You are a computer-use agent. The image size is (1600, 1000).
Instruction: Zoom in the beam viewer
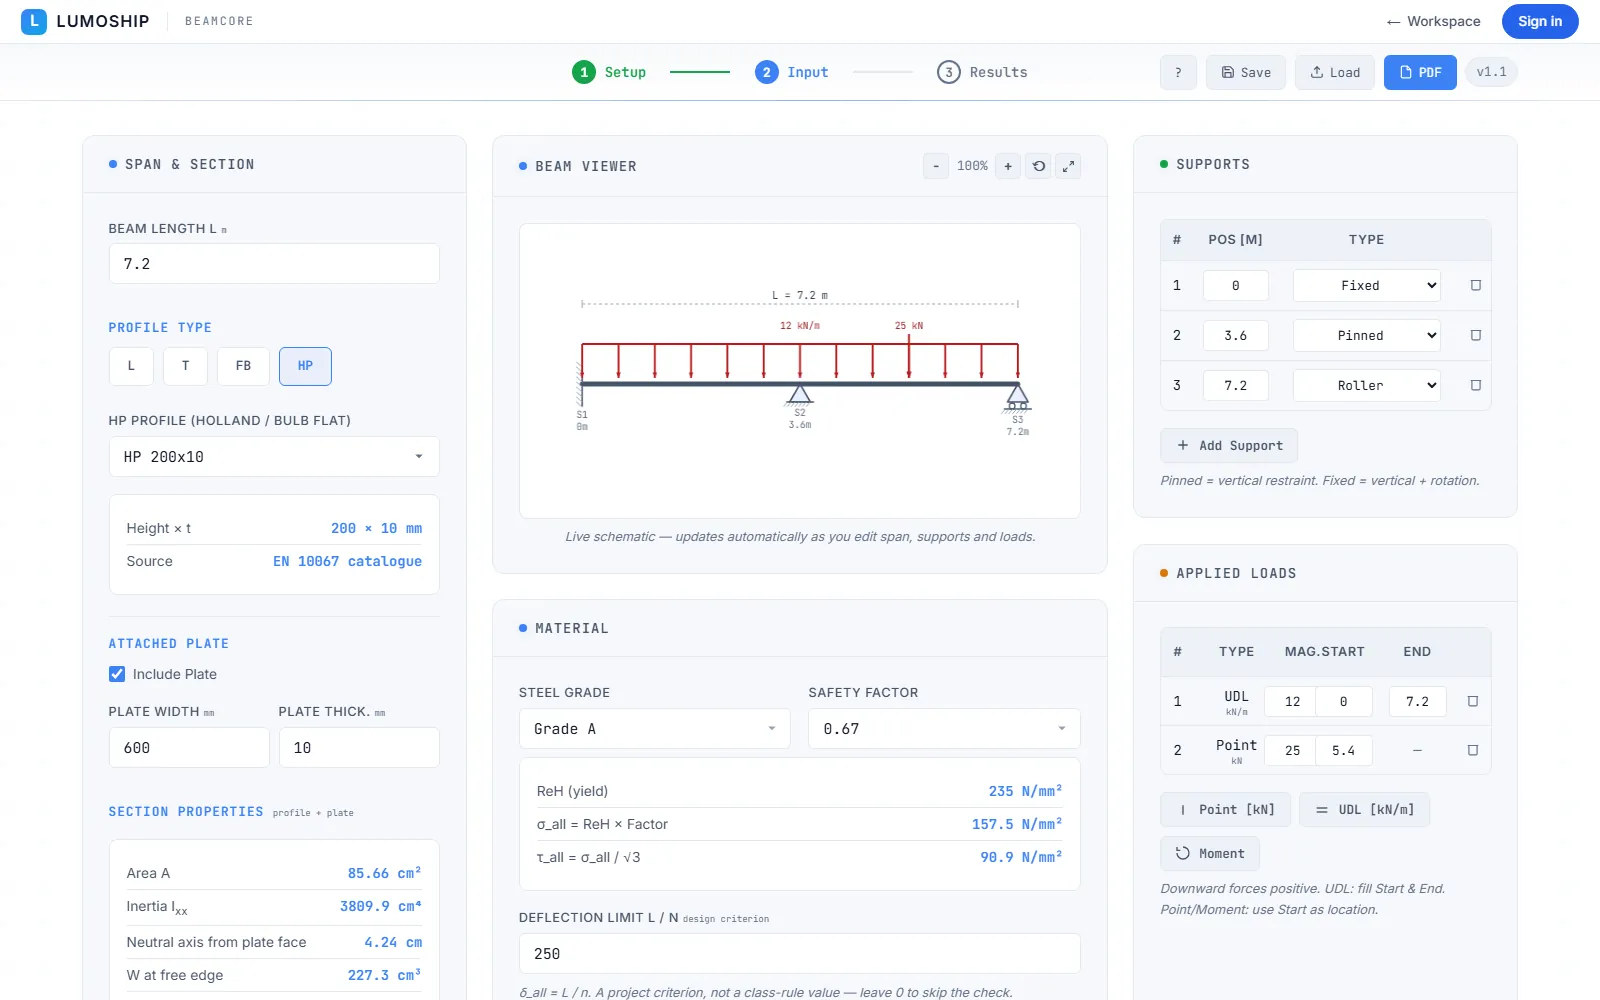(x=1008, y=166)
